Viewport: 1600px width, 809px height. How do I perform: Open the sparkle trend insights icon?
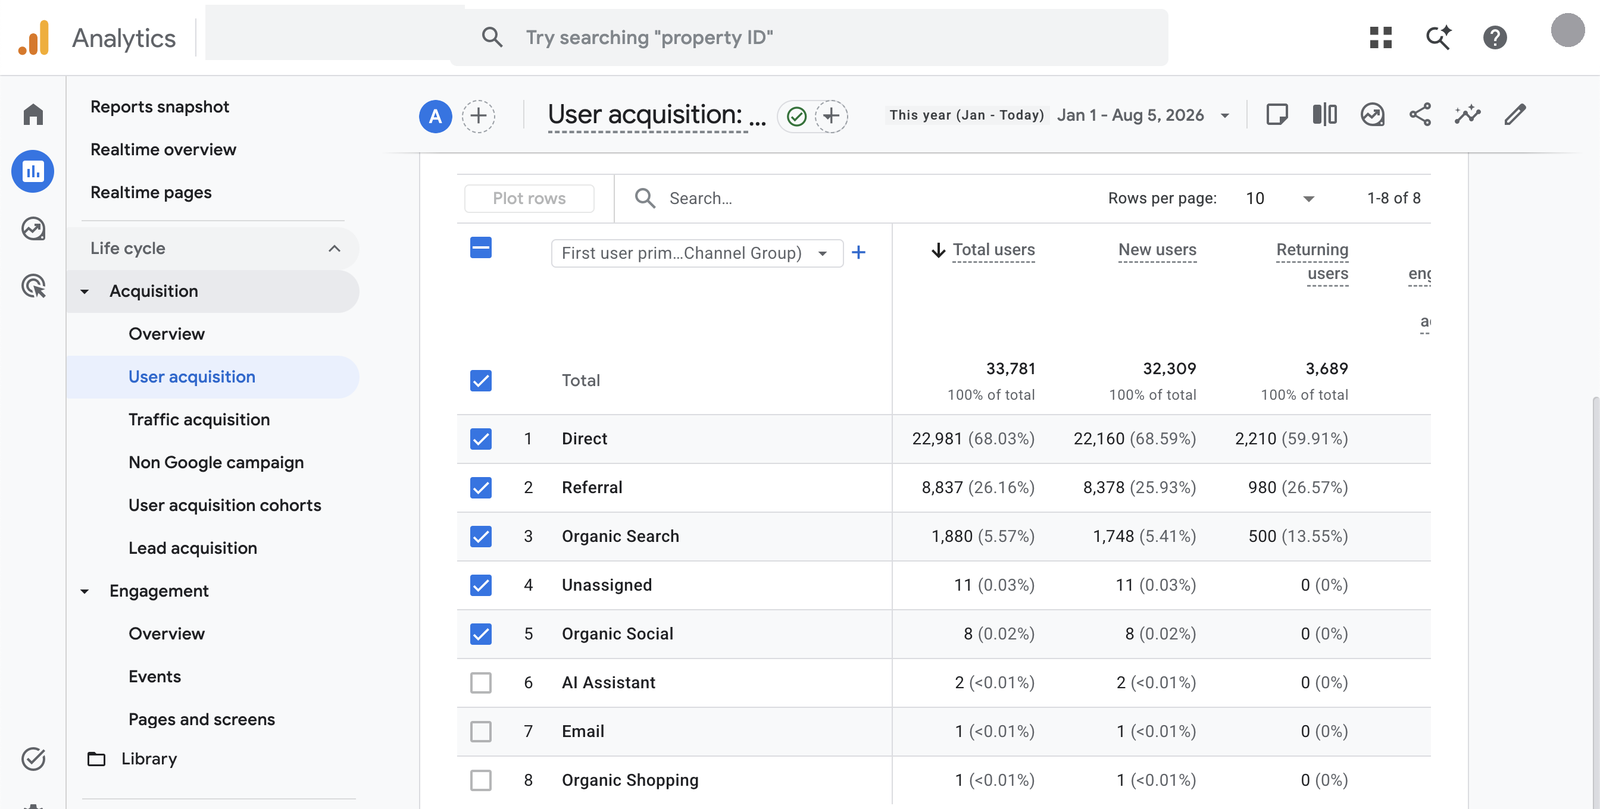pyautogui.click(x=1468, y=115)
